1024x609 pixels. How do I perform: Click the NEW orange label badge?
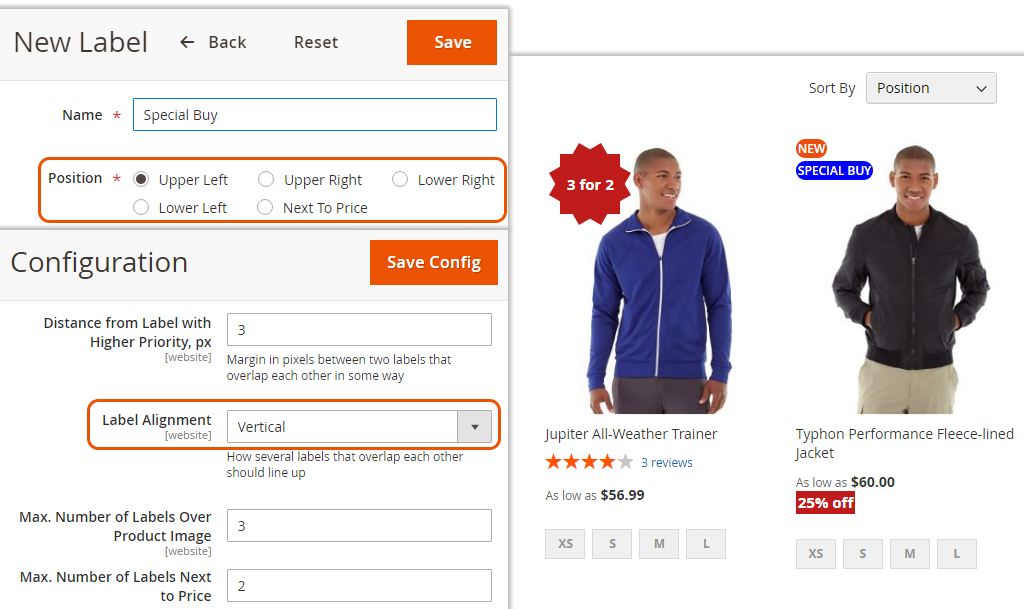point(811,149)
